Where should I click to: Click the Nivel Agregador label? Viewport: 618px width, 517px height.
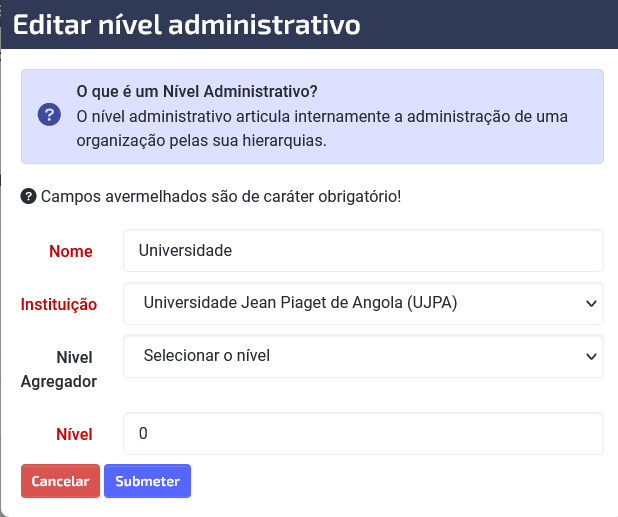59,370
